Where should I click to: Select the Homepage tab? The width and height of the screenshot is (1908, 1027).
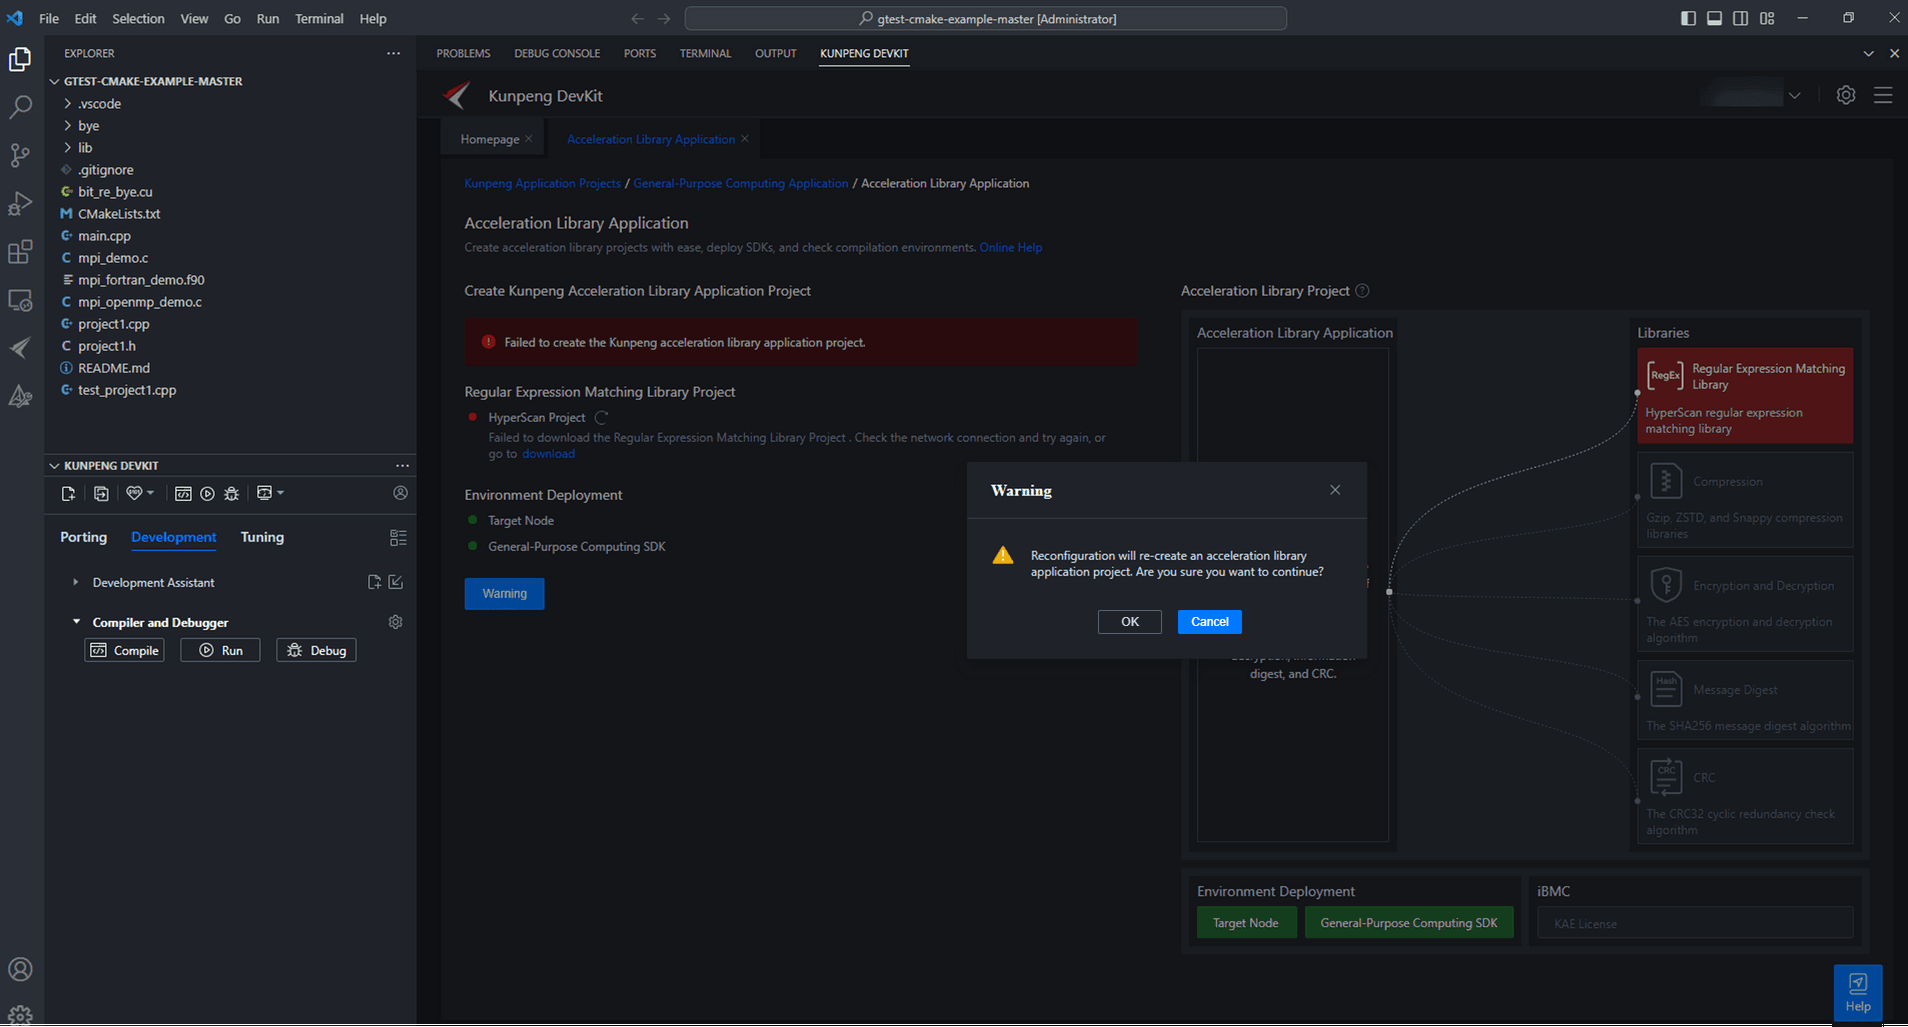489,139
